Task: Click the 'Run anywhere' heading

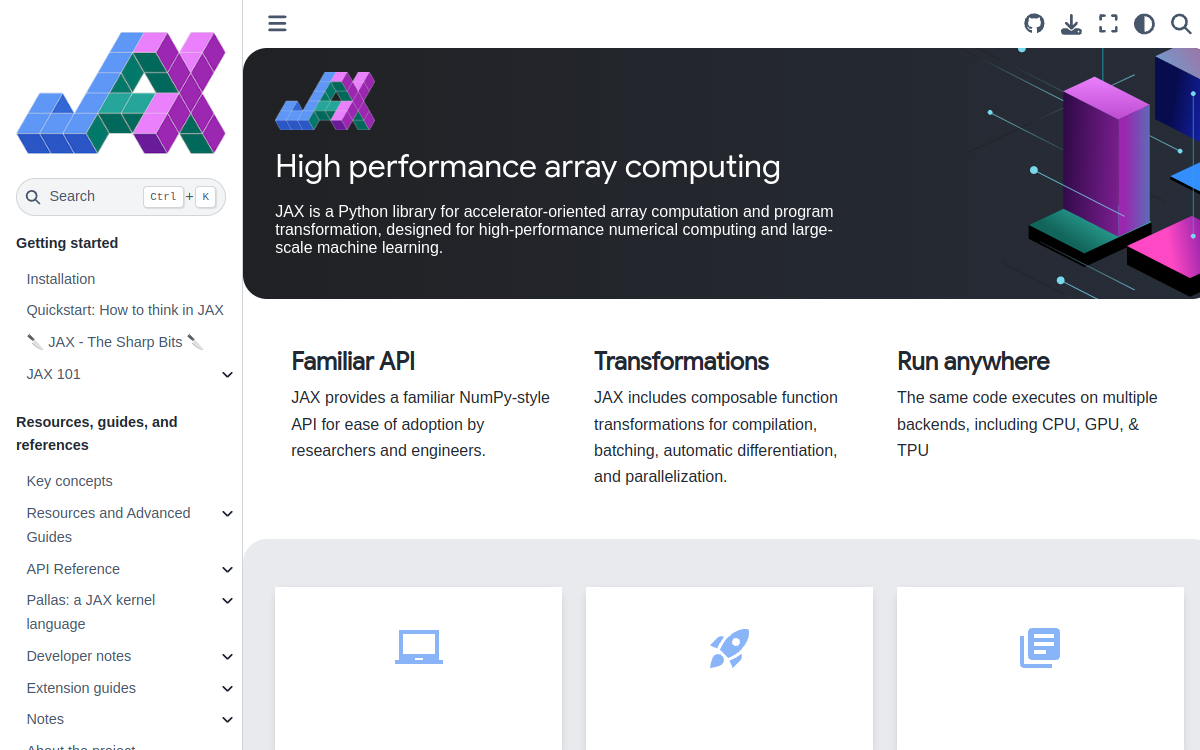Action: [x=973, y=361]
